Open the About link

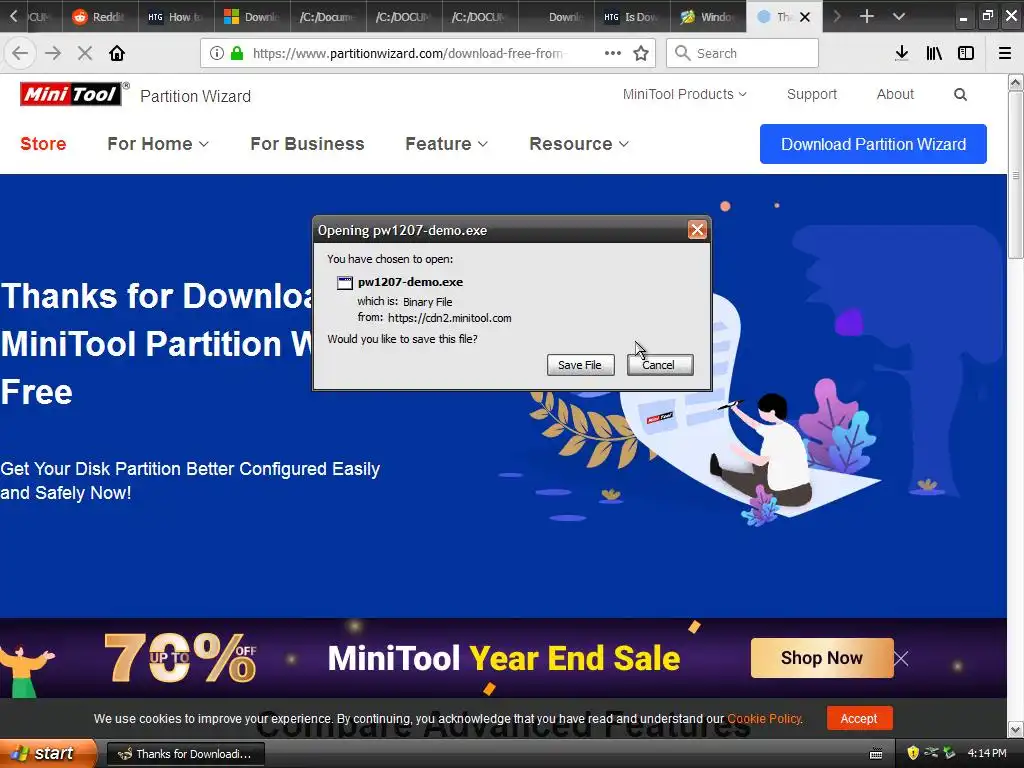(895, 94)
